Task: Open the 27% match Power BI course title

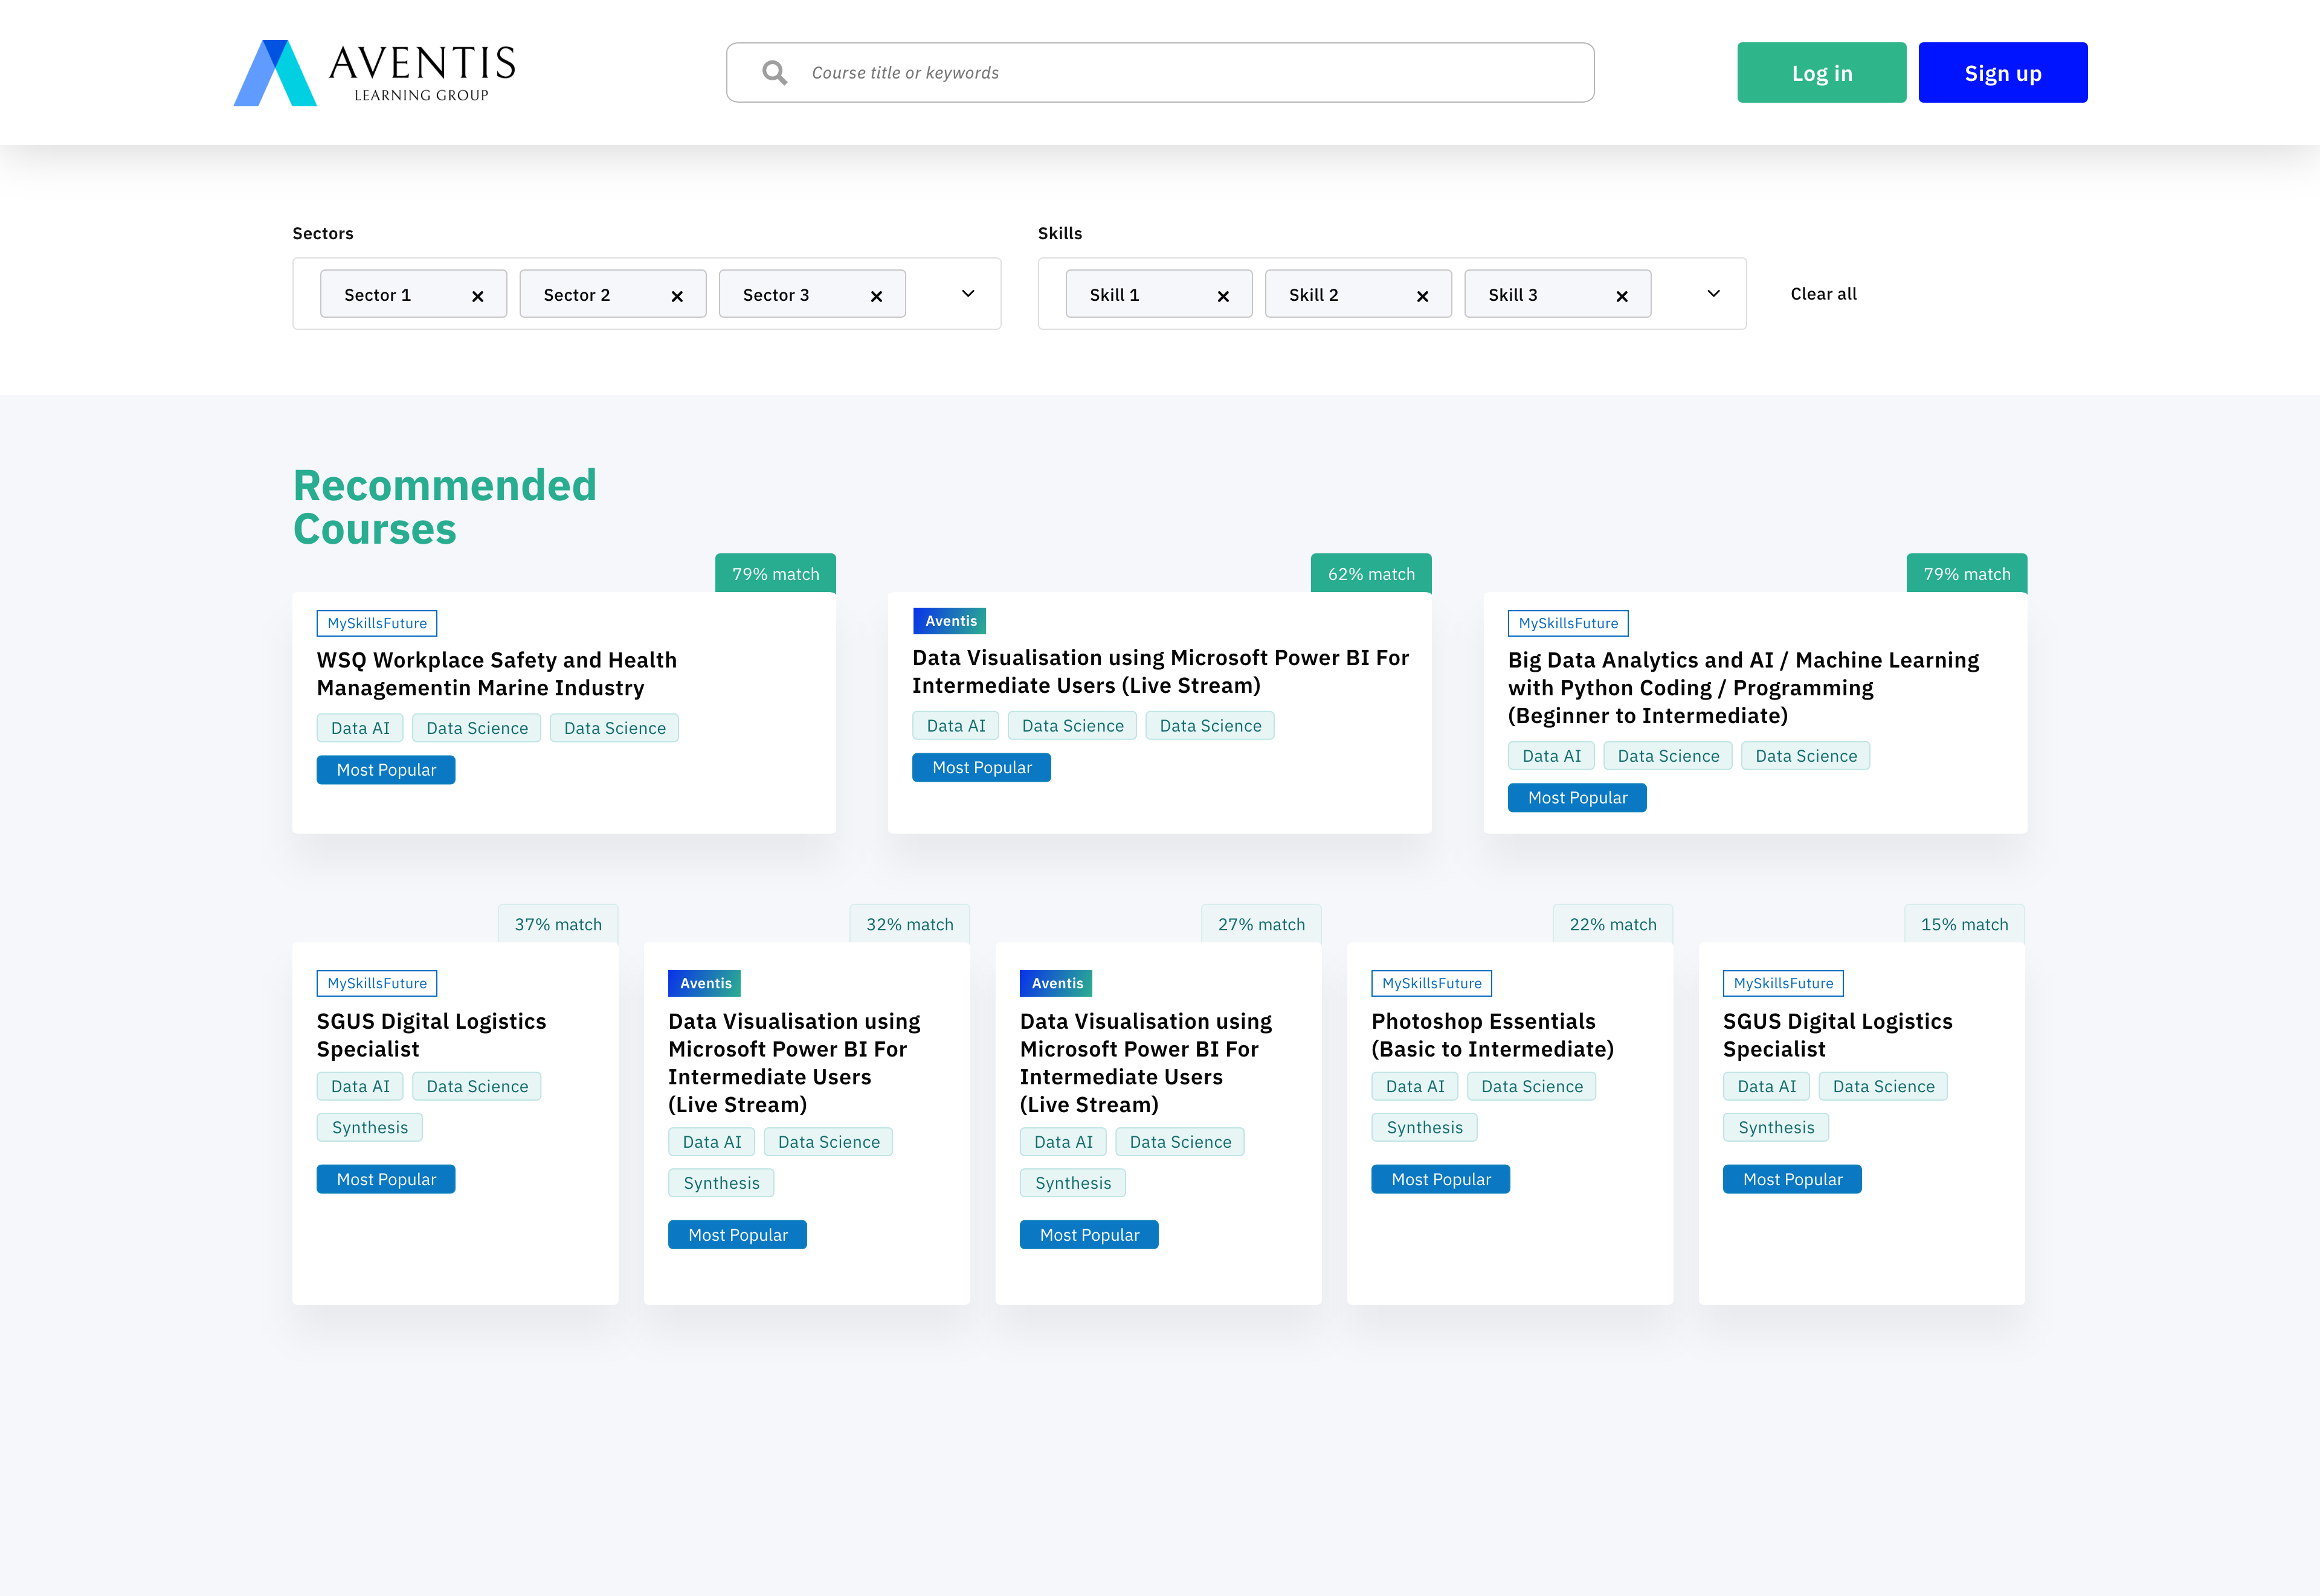Action: (1146, 1063)
